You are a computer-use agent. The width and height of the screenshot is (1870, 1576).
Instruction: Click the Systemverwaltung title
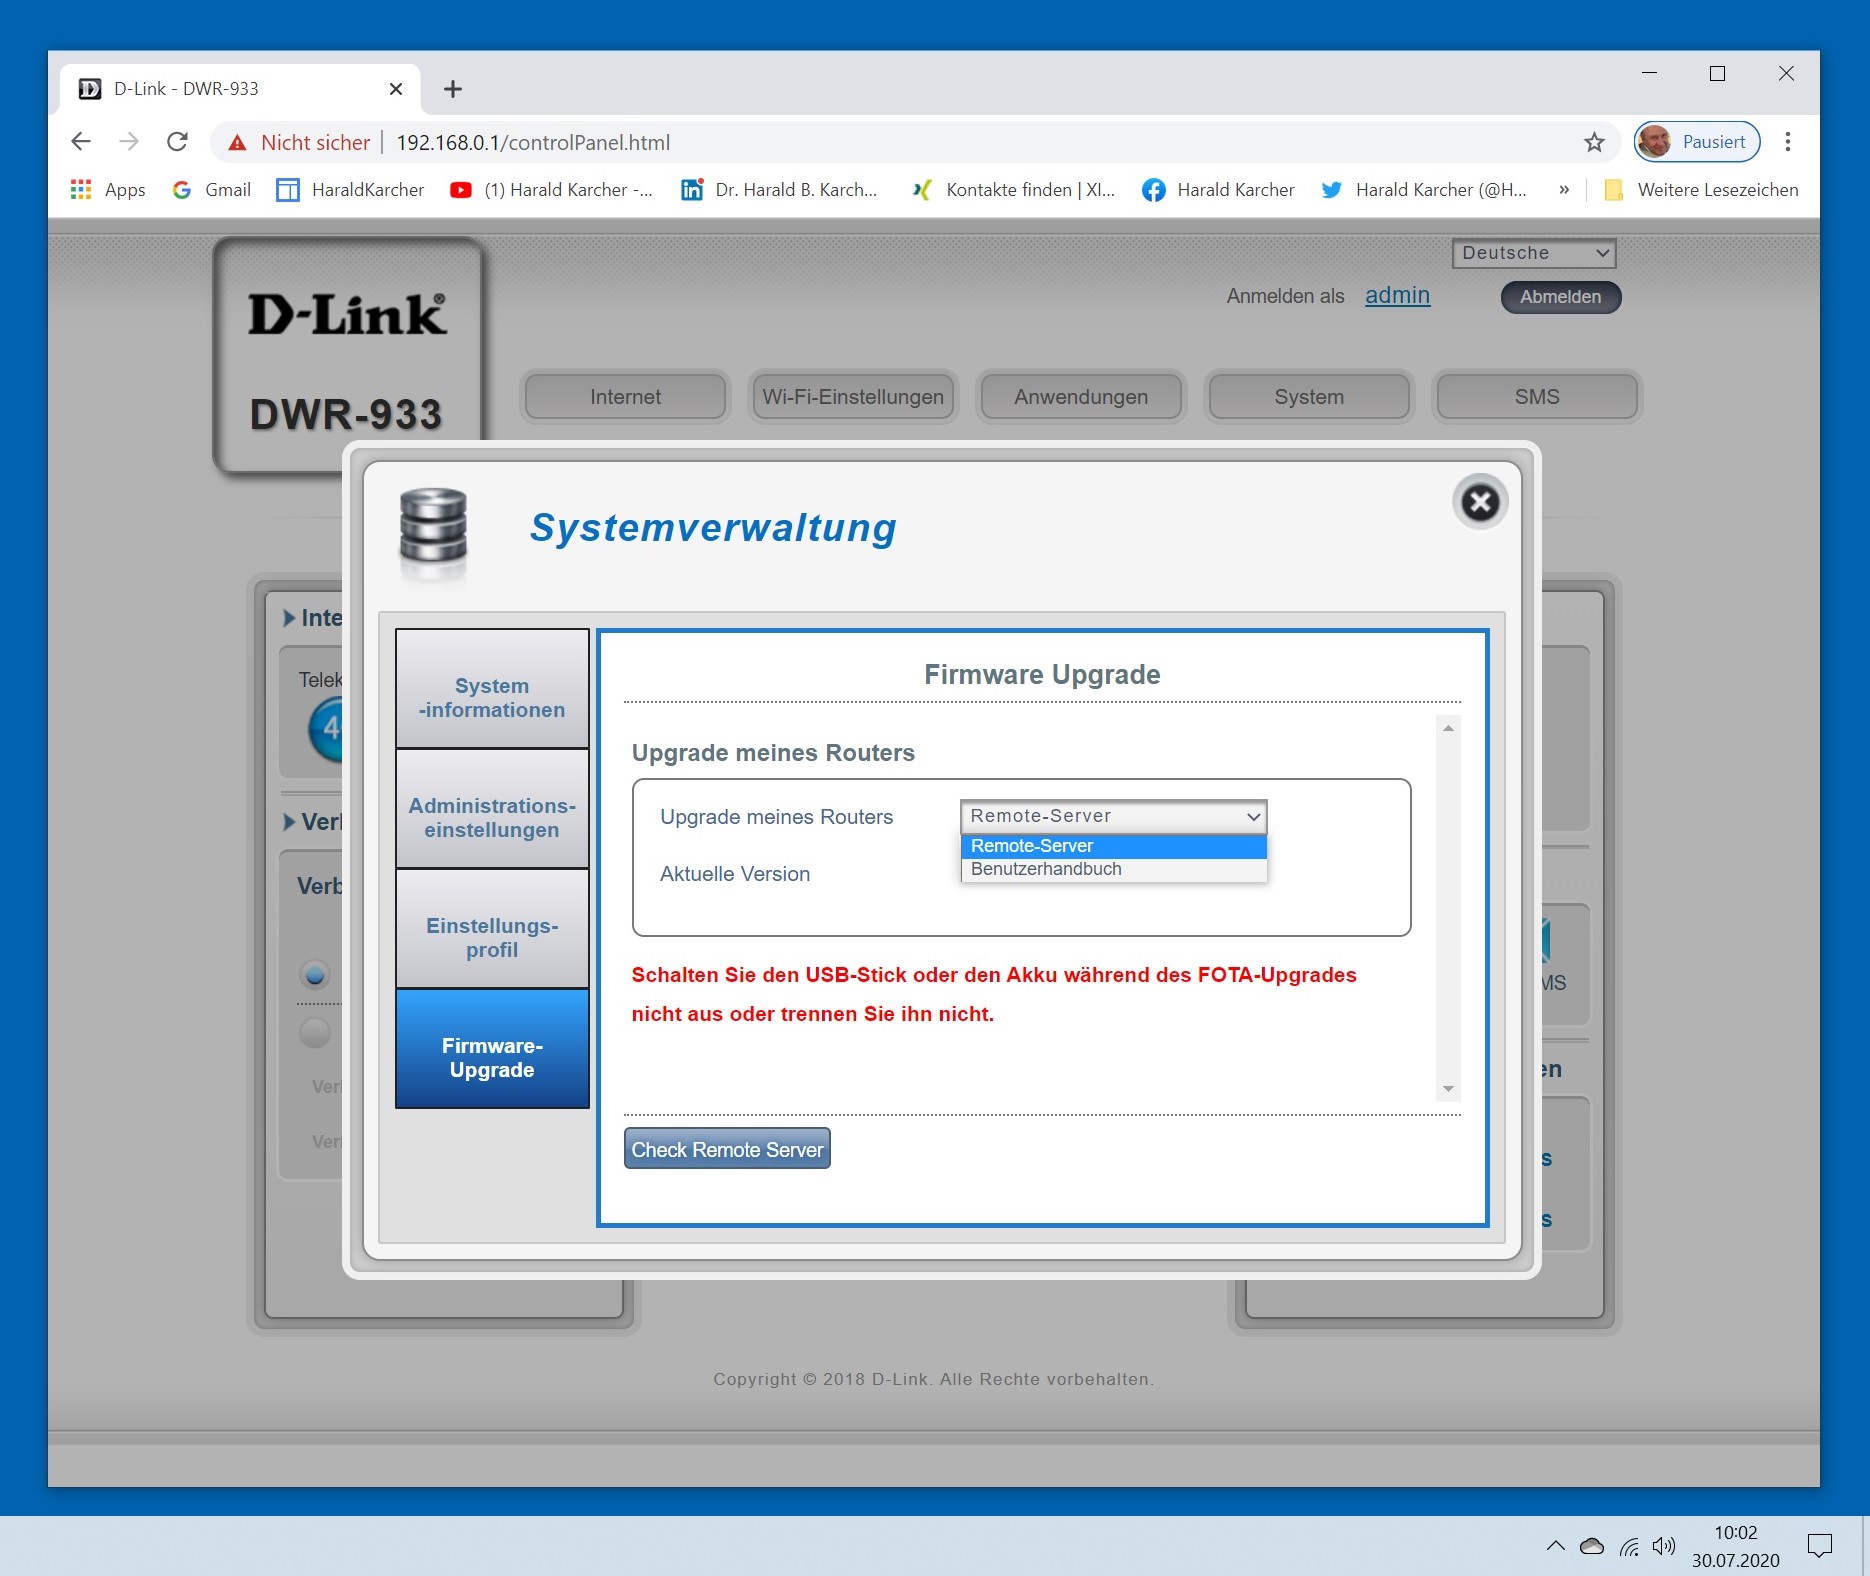pos(713,528)
